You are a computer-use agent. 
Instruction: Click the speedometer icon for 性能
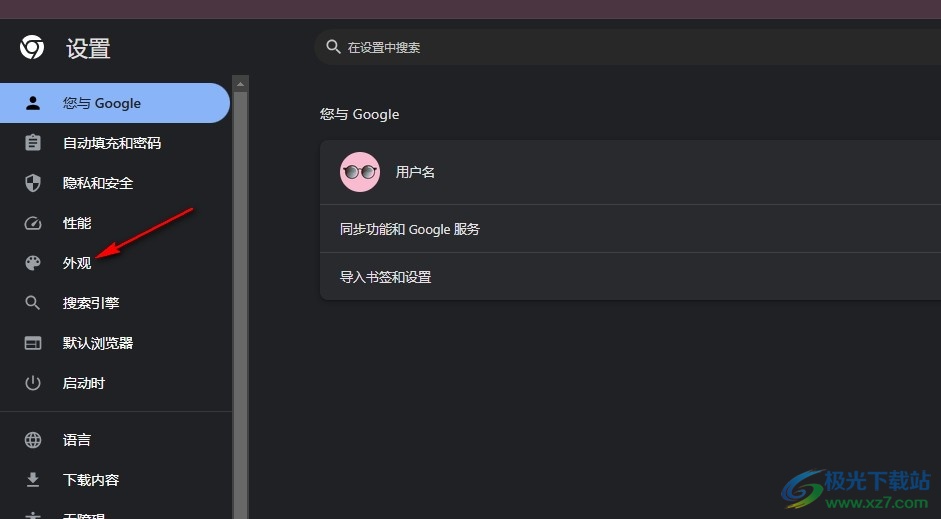33,223
